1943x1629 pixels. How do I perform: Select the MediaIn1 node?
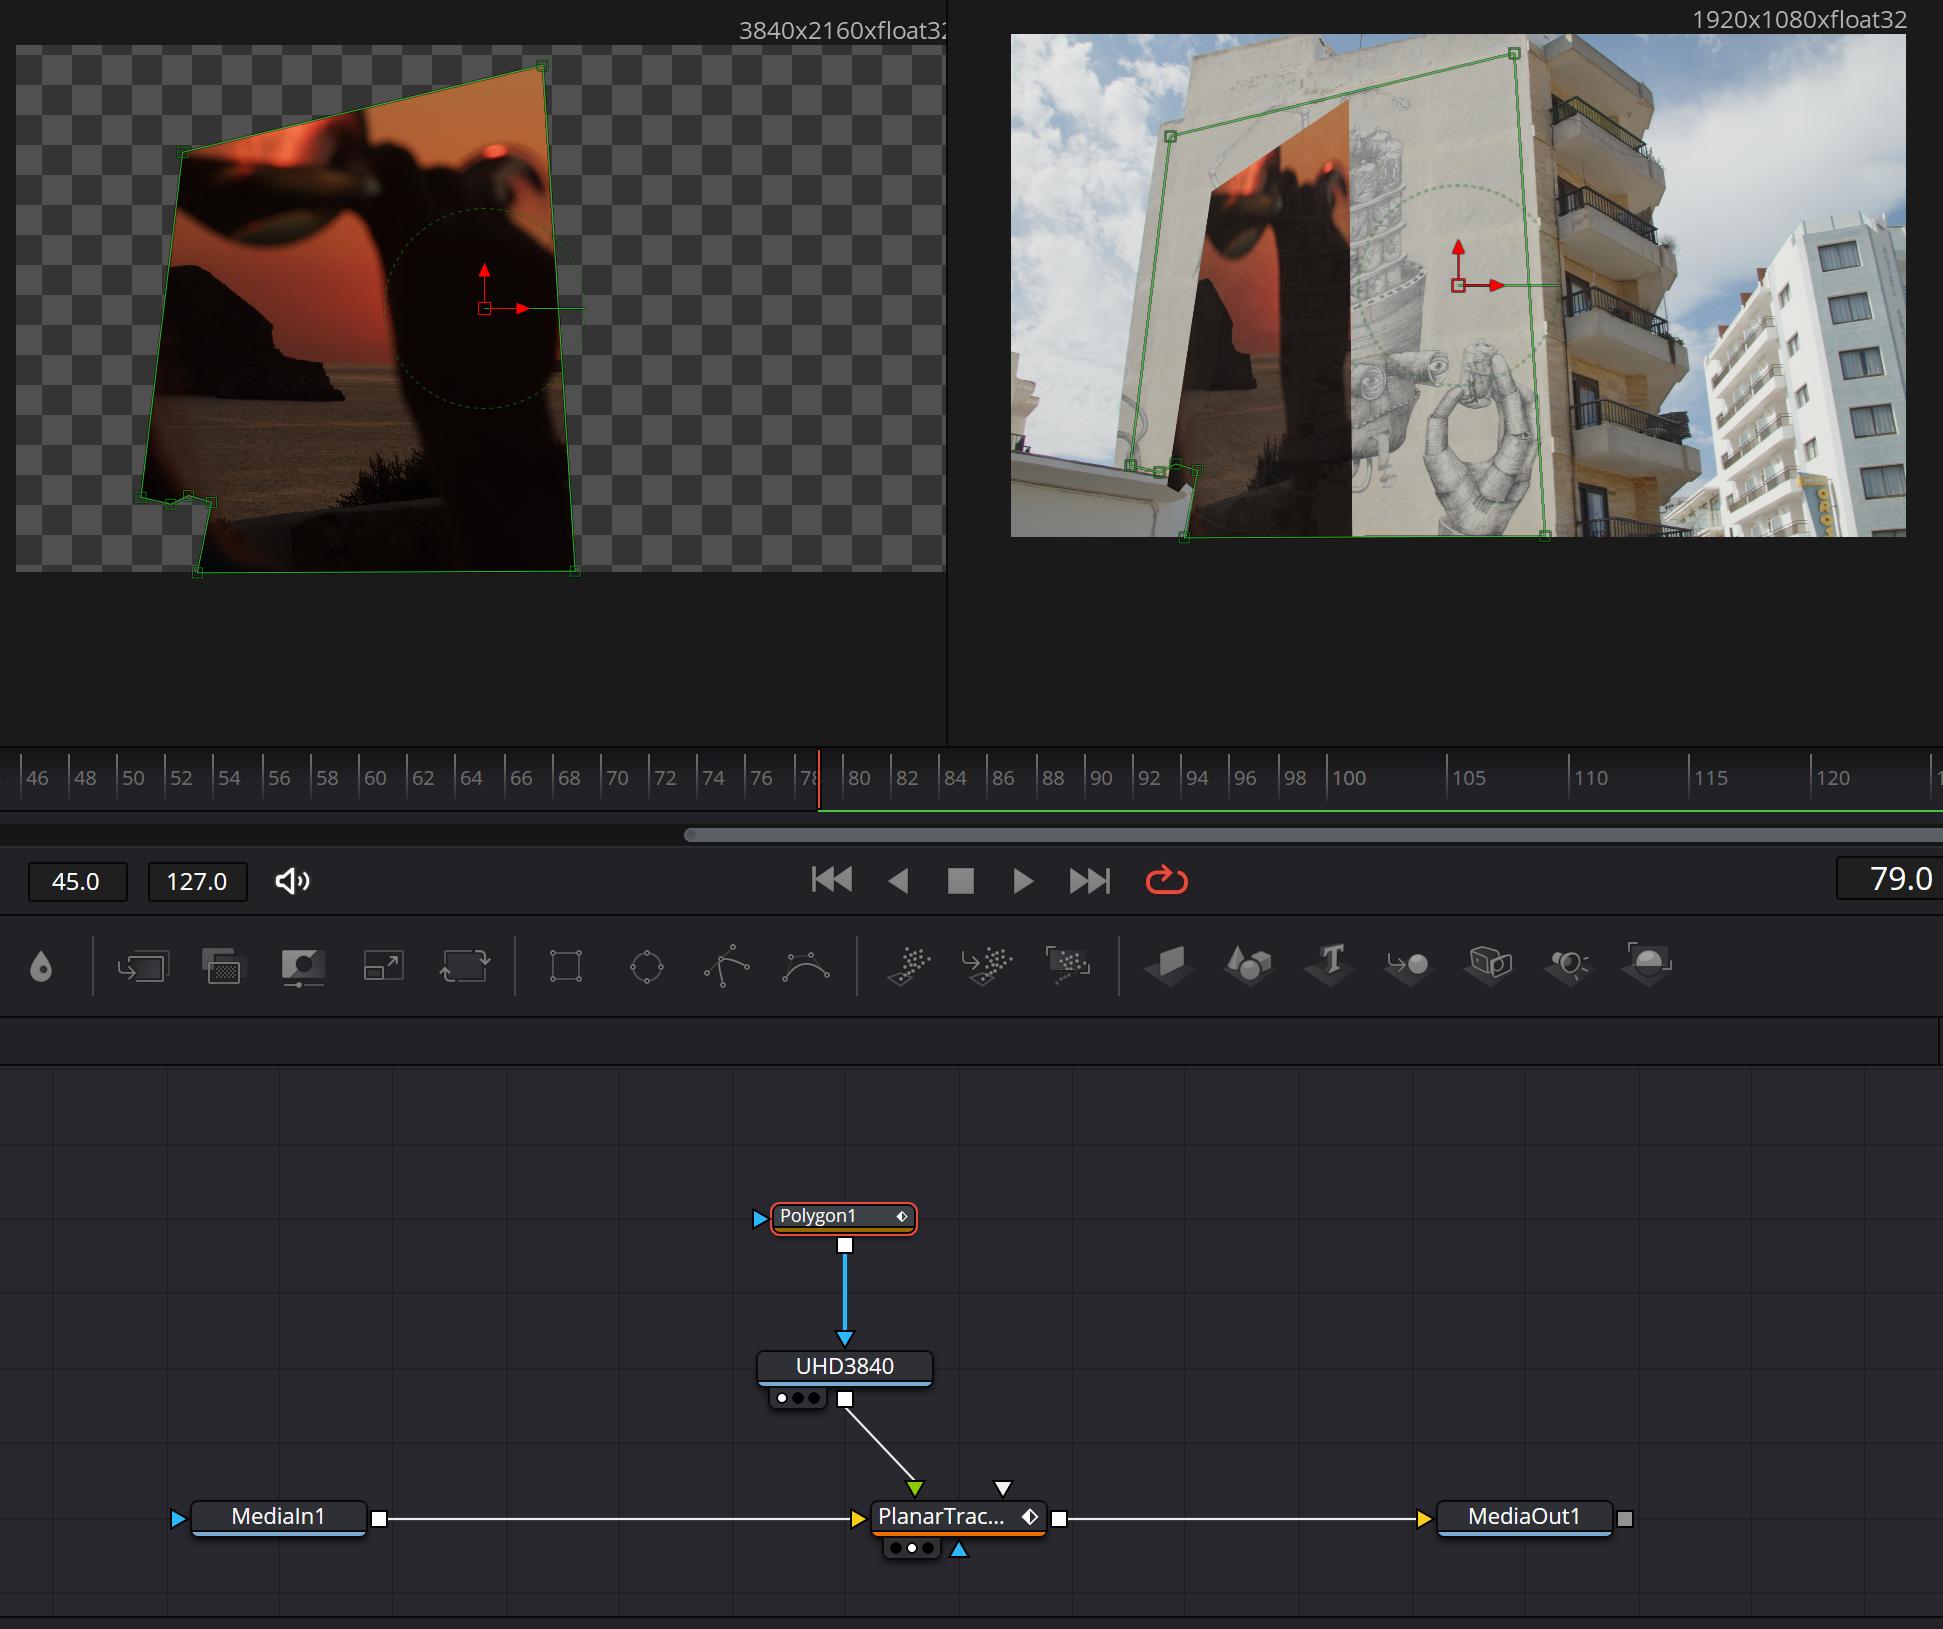[x=278, y=1517]
